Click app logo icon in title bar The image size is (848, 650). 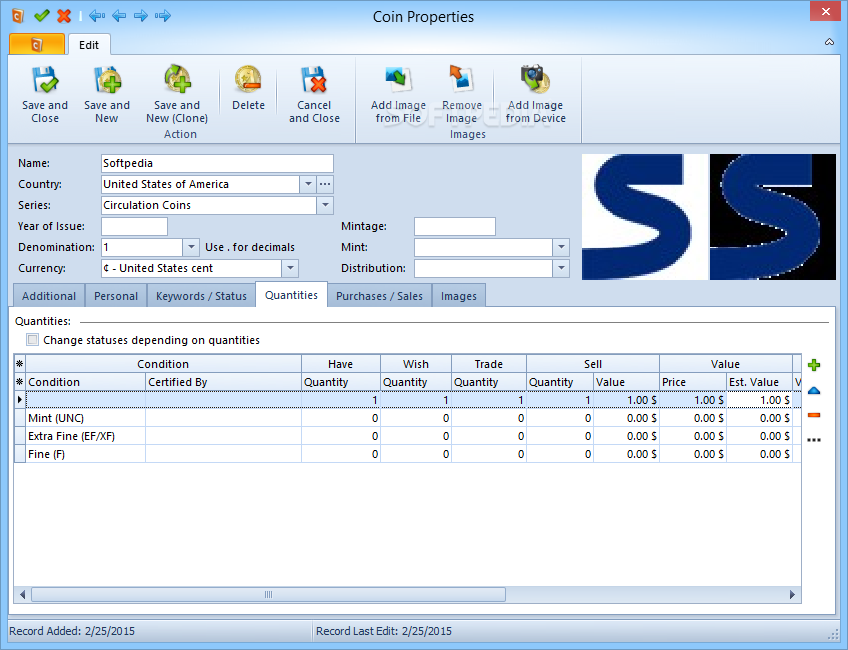pos(18,16)
